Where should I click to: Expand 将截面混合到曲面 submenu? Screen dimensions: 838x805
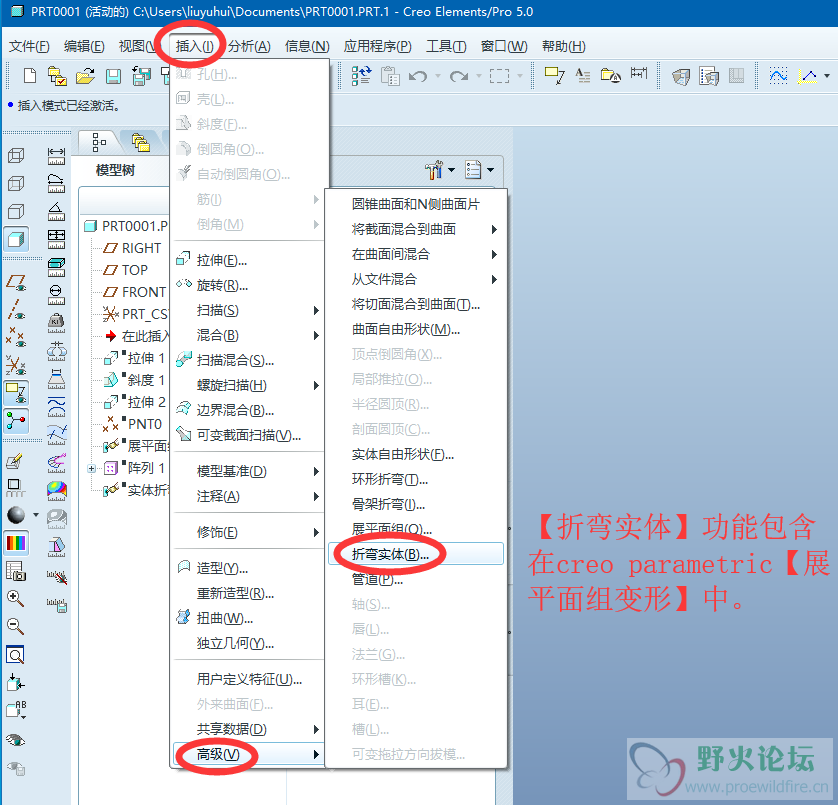(416, 229)
